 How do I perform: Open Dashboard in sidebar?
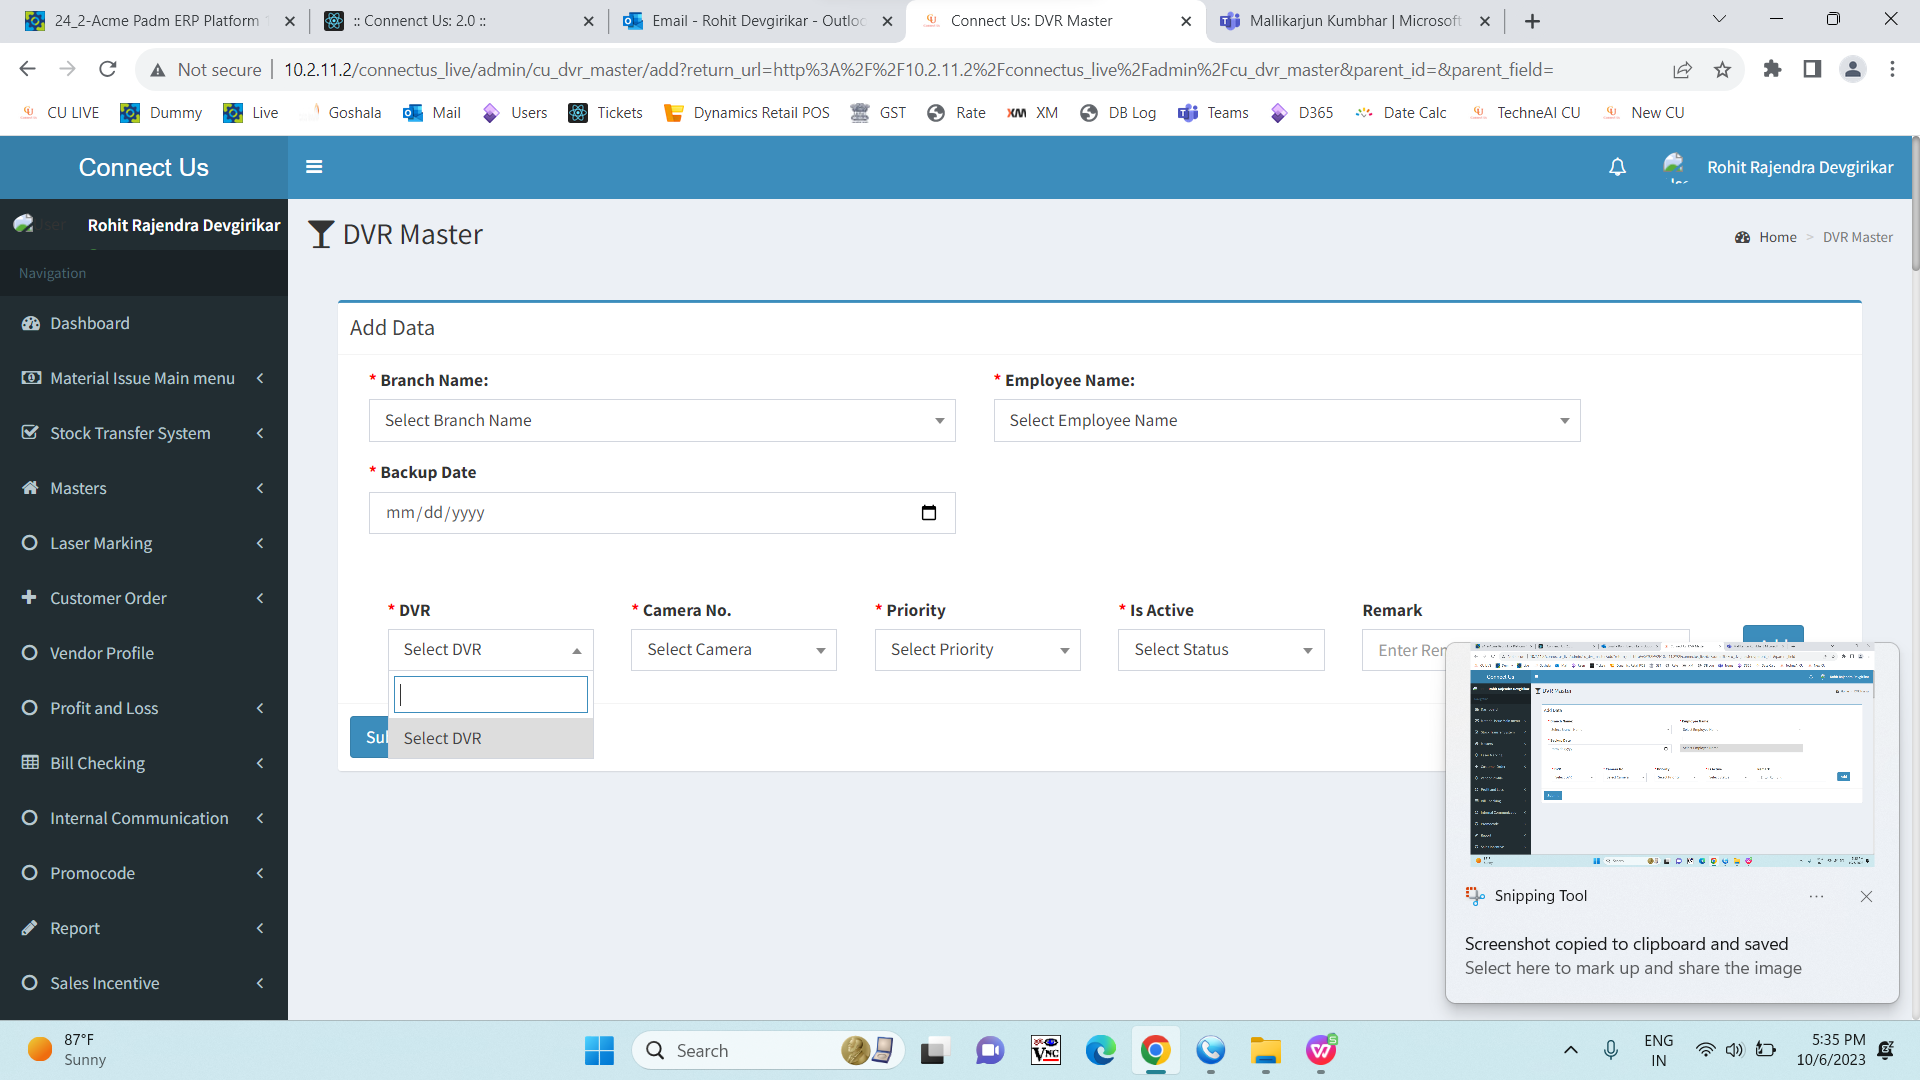[x=144, y=323]
